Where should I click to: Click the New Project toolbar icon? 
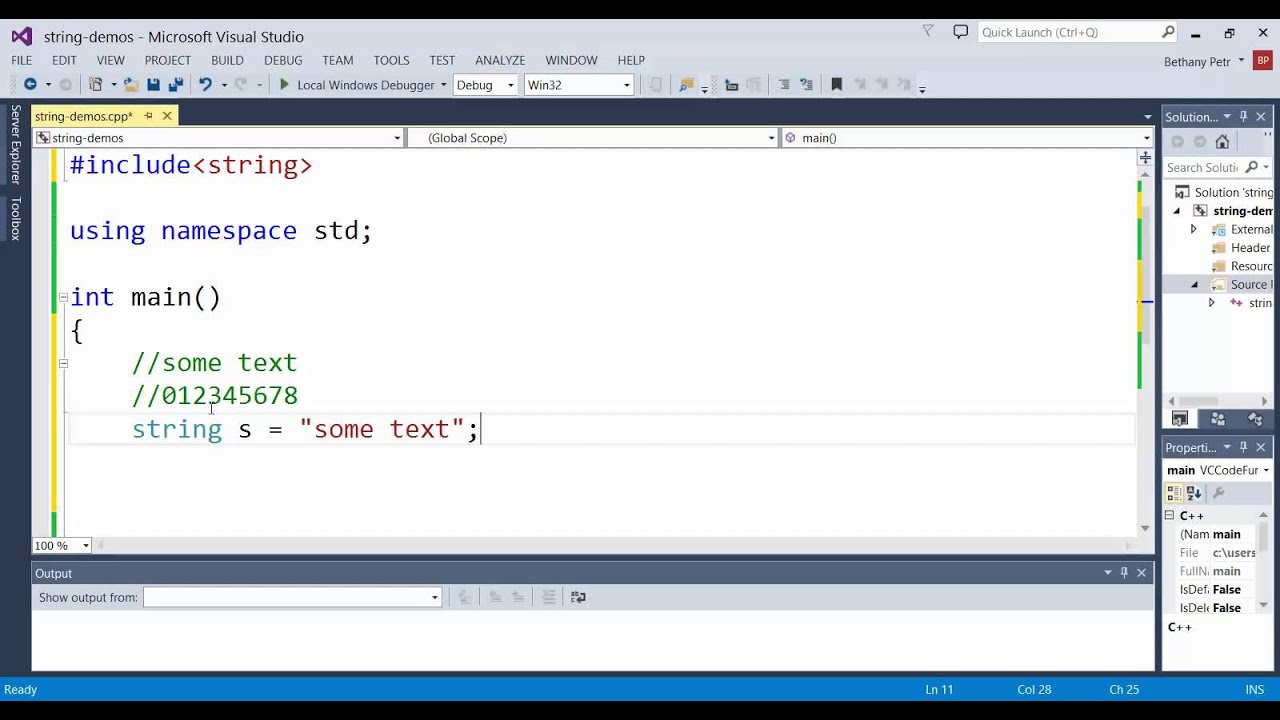[x=95, y=85]
